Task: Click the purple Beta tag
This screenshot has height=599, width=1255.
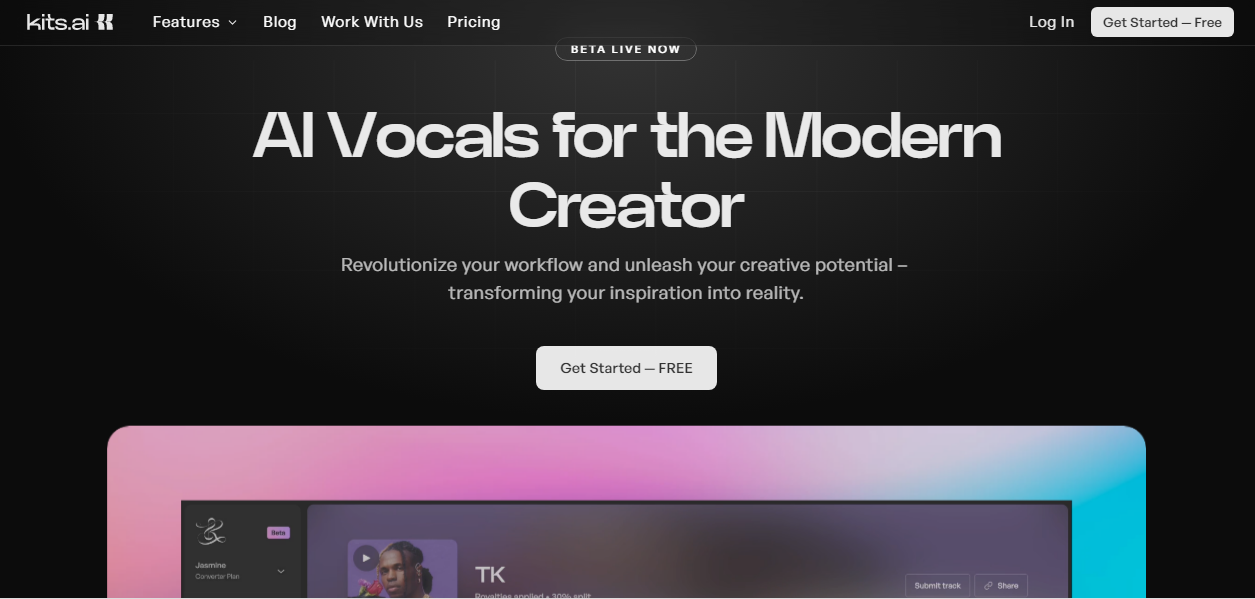Action: pos(278,533)
